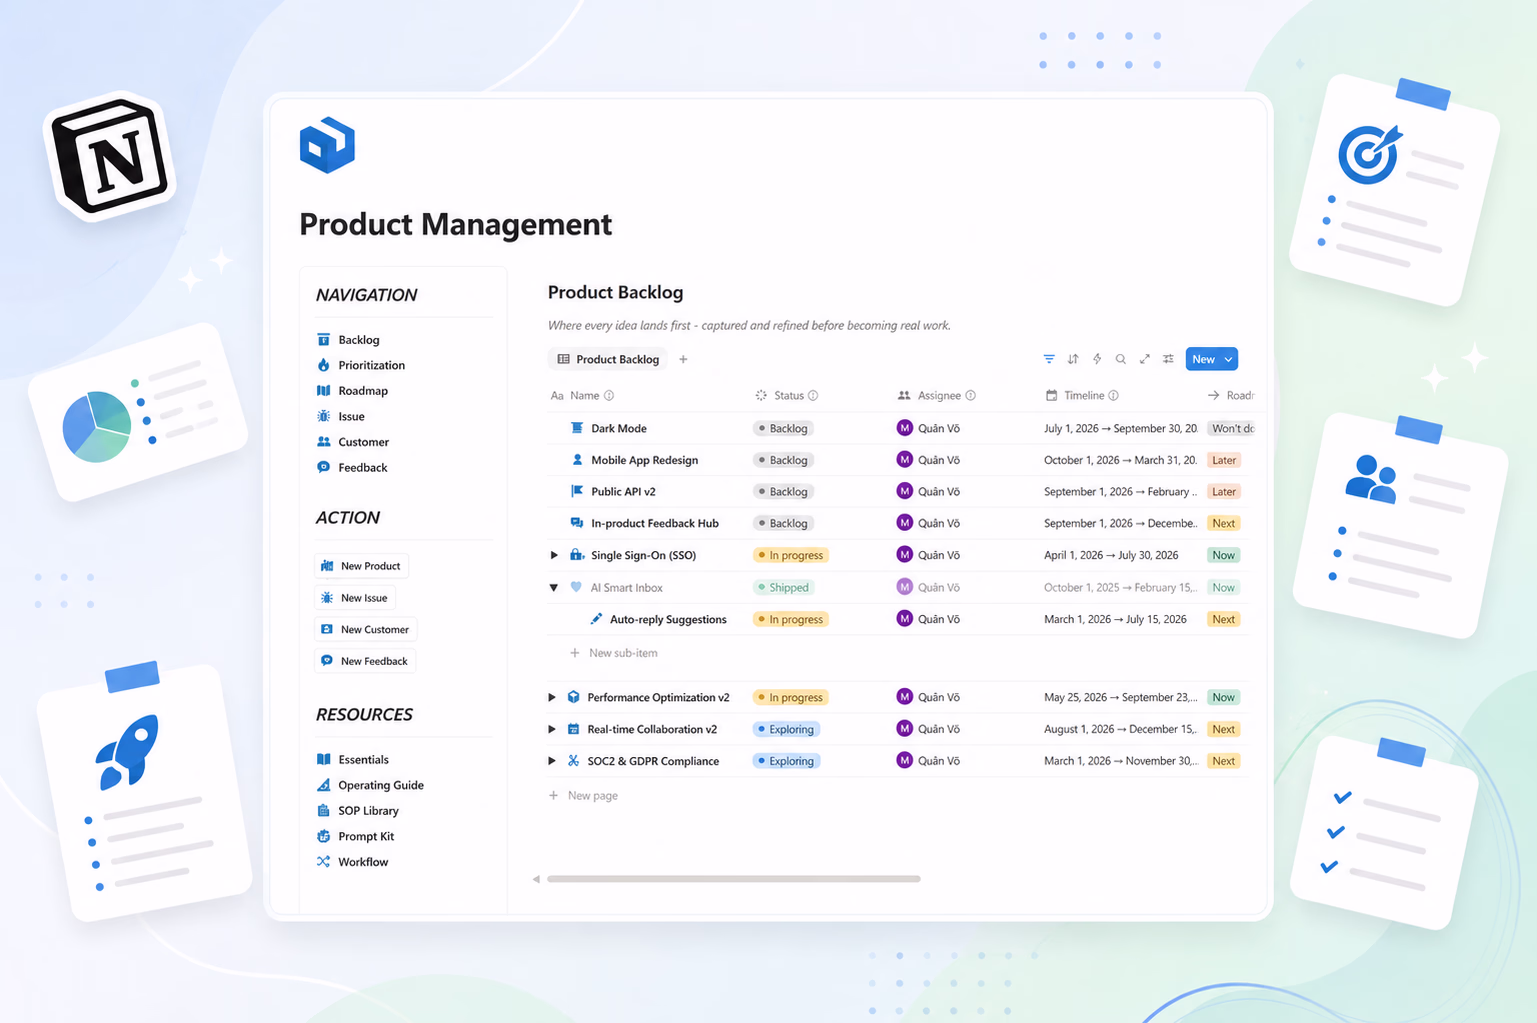Screen dimensions: 1537x1023
Task: Click the Mobile App Redesign person icon
Action: point(577,460)
